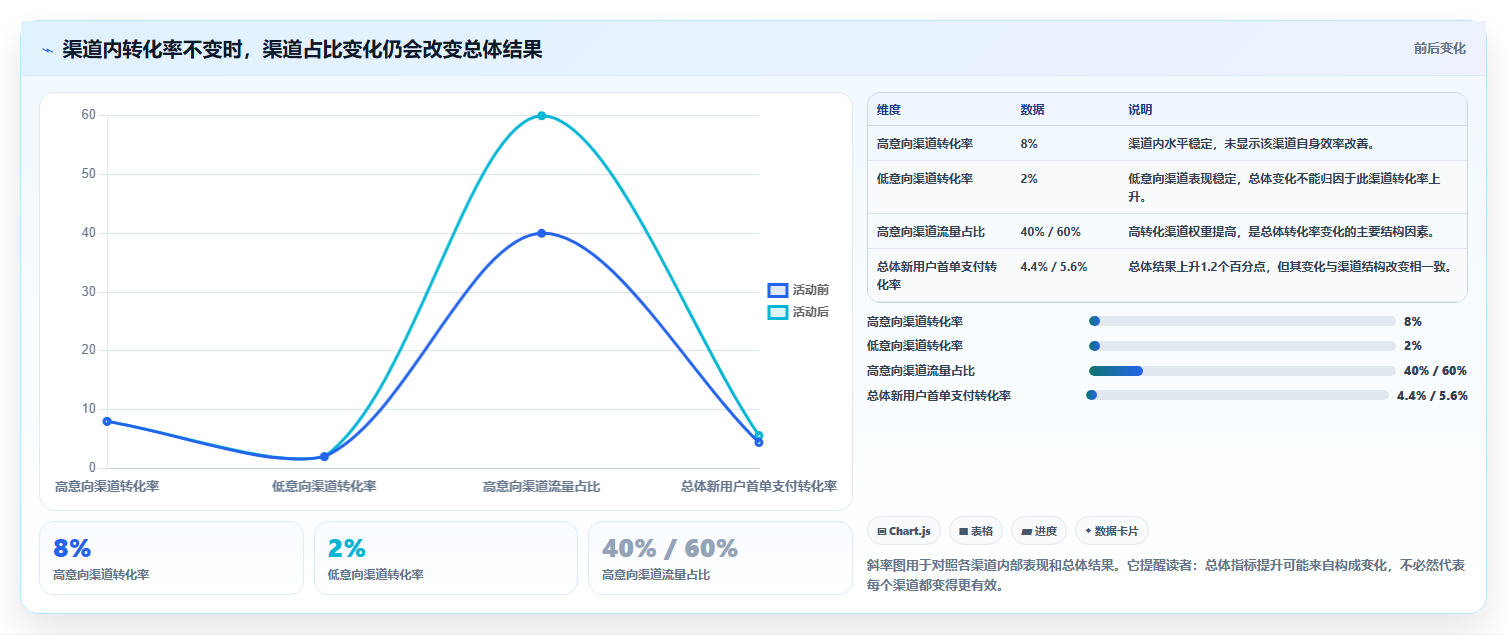Click the 斜率图 description paragraph
Image resolution: width=1507 pixels, height=635 pixels.
(1167, 575)
